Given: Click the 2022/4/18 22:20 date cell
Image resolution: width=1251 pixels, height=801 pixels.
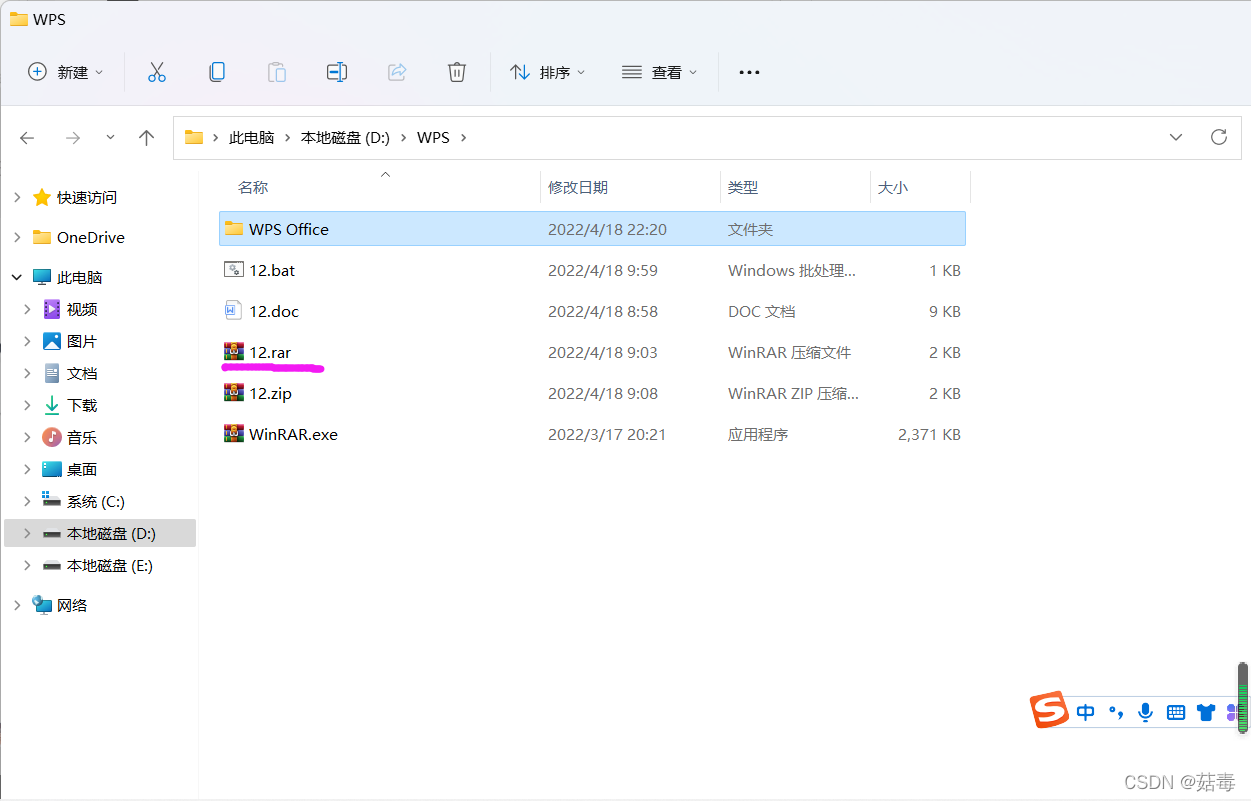Looking at the screenshot, I should point(607,229).
